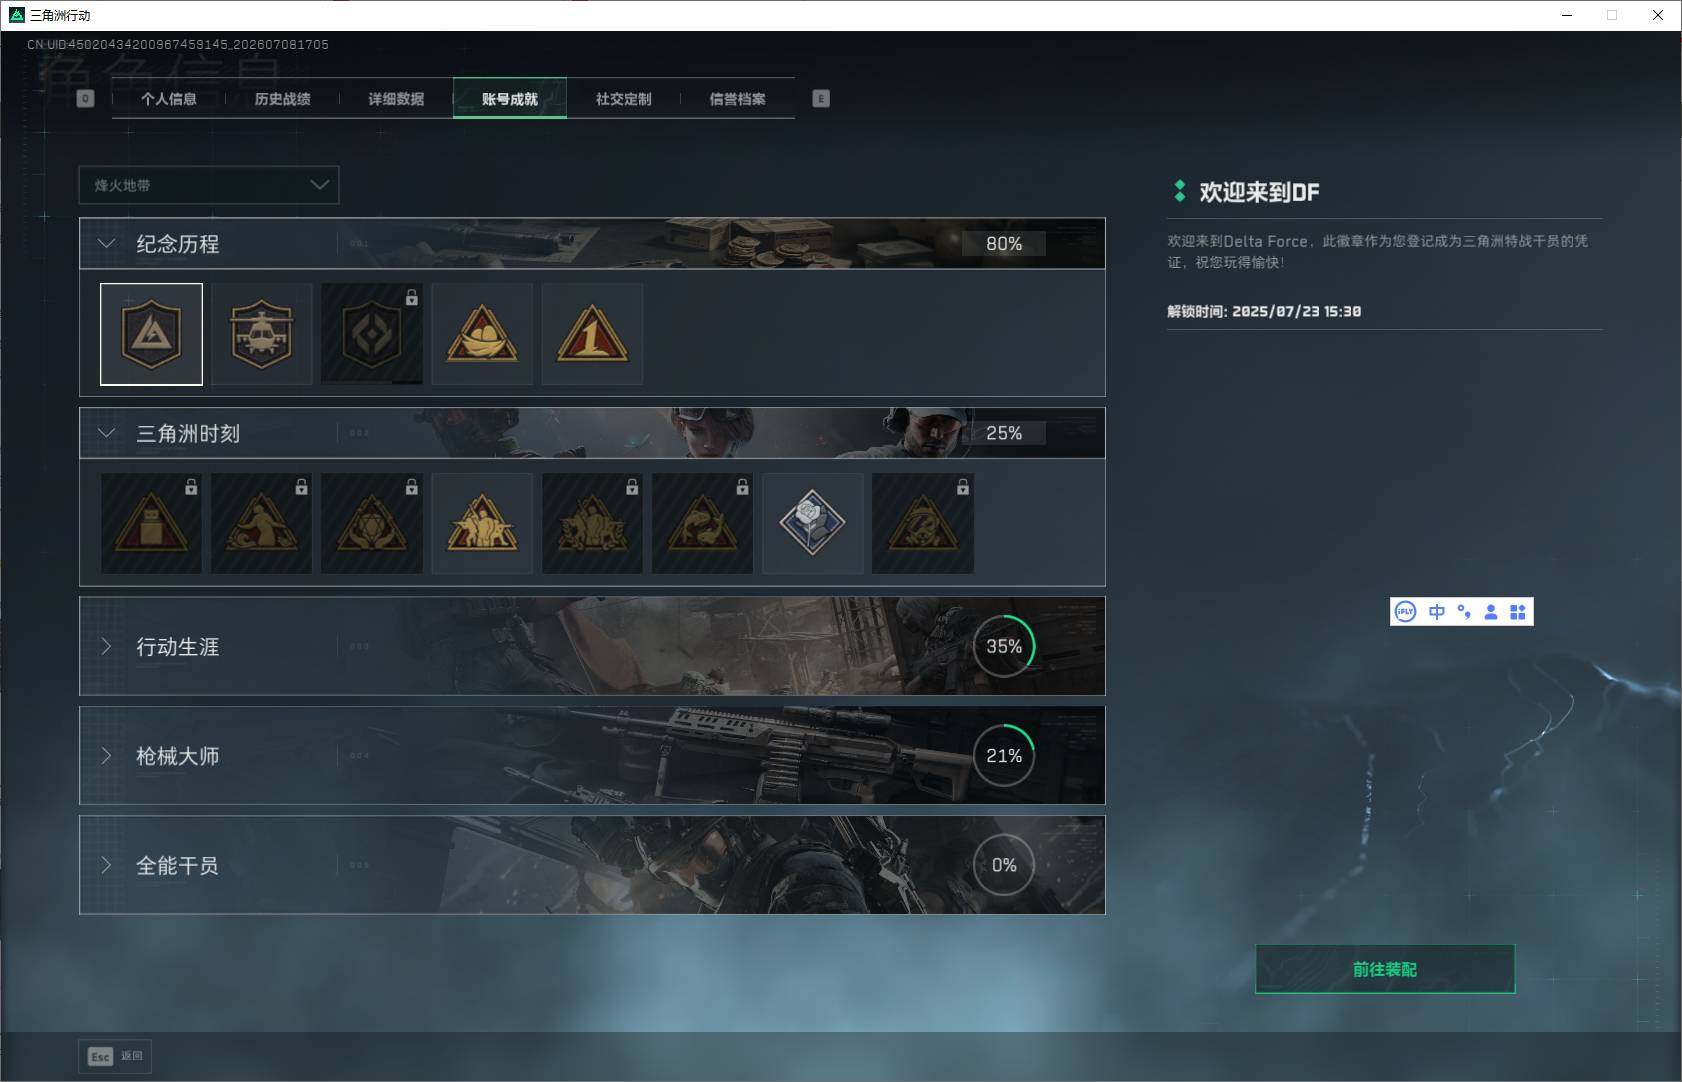Open the IME toolbox grid icon

(x=1518, y=612)
